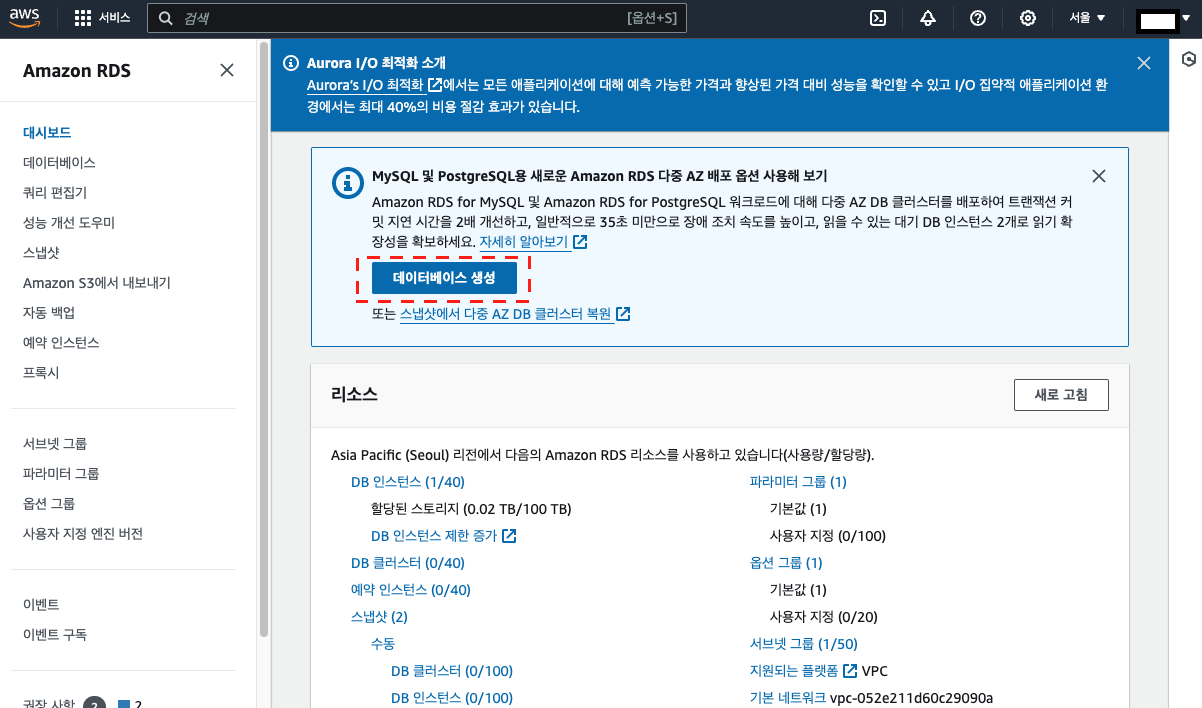Click the Amazon RDS sidebar title
Viewport: 1202px width, 708px height.
coord(77,71)
